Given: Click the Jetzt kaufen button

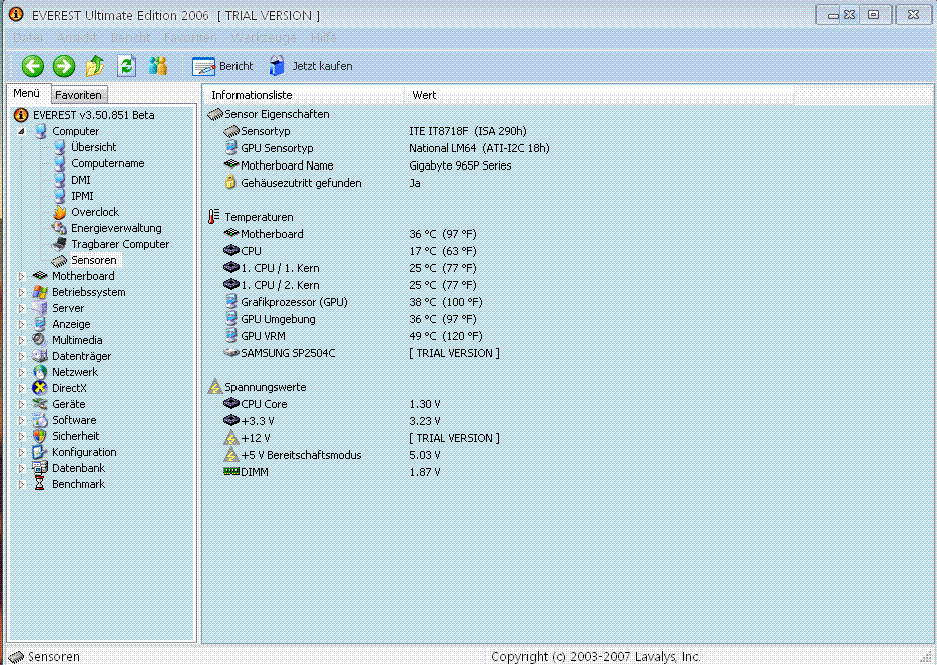Looking at the screenshot, I should [311, 66].
